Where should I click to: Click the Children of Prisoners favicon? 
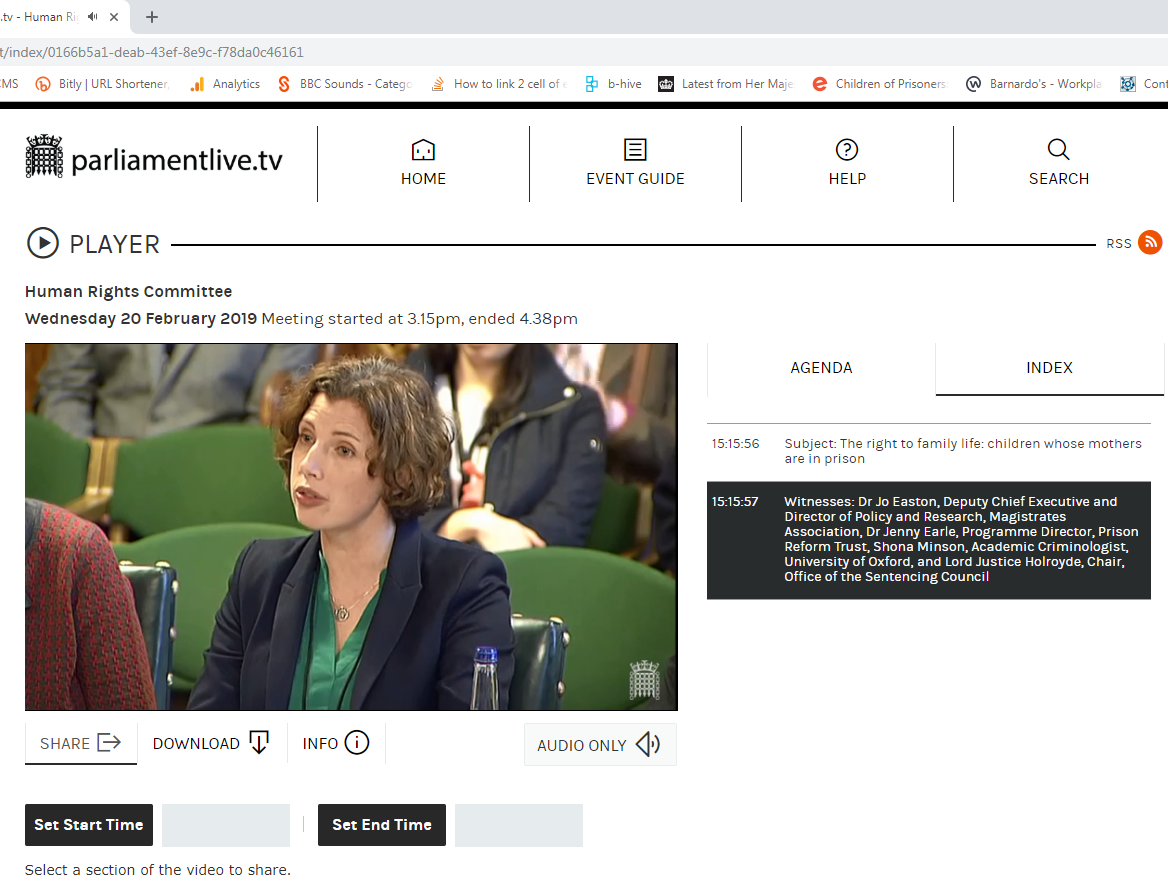tap(819, 84)
